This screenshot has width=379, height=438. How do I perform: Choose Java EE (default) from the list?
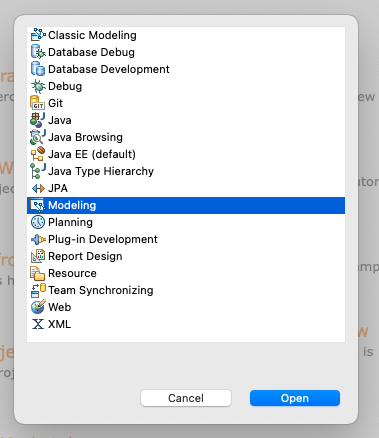[x=186, y=154]
